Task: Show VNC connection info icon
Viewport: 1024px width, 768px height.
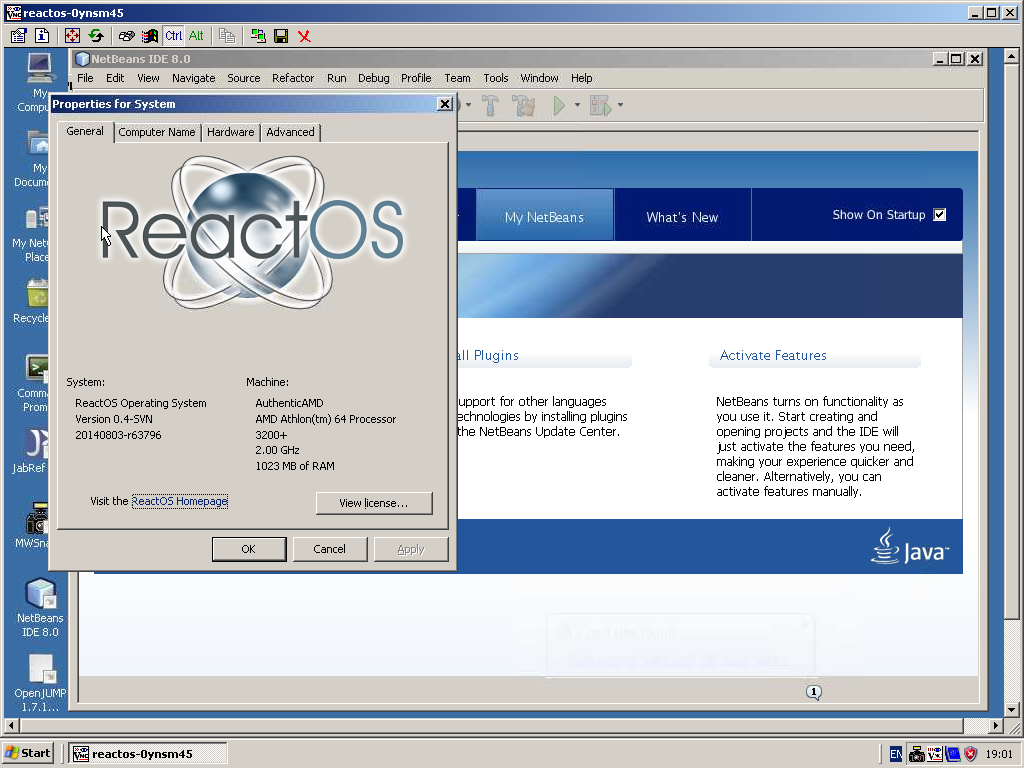Action: coord(42,36)
